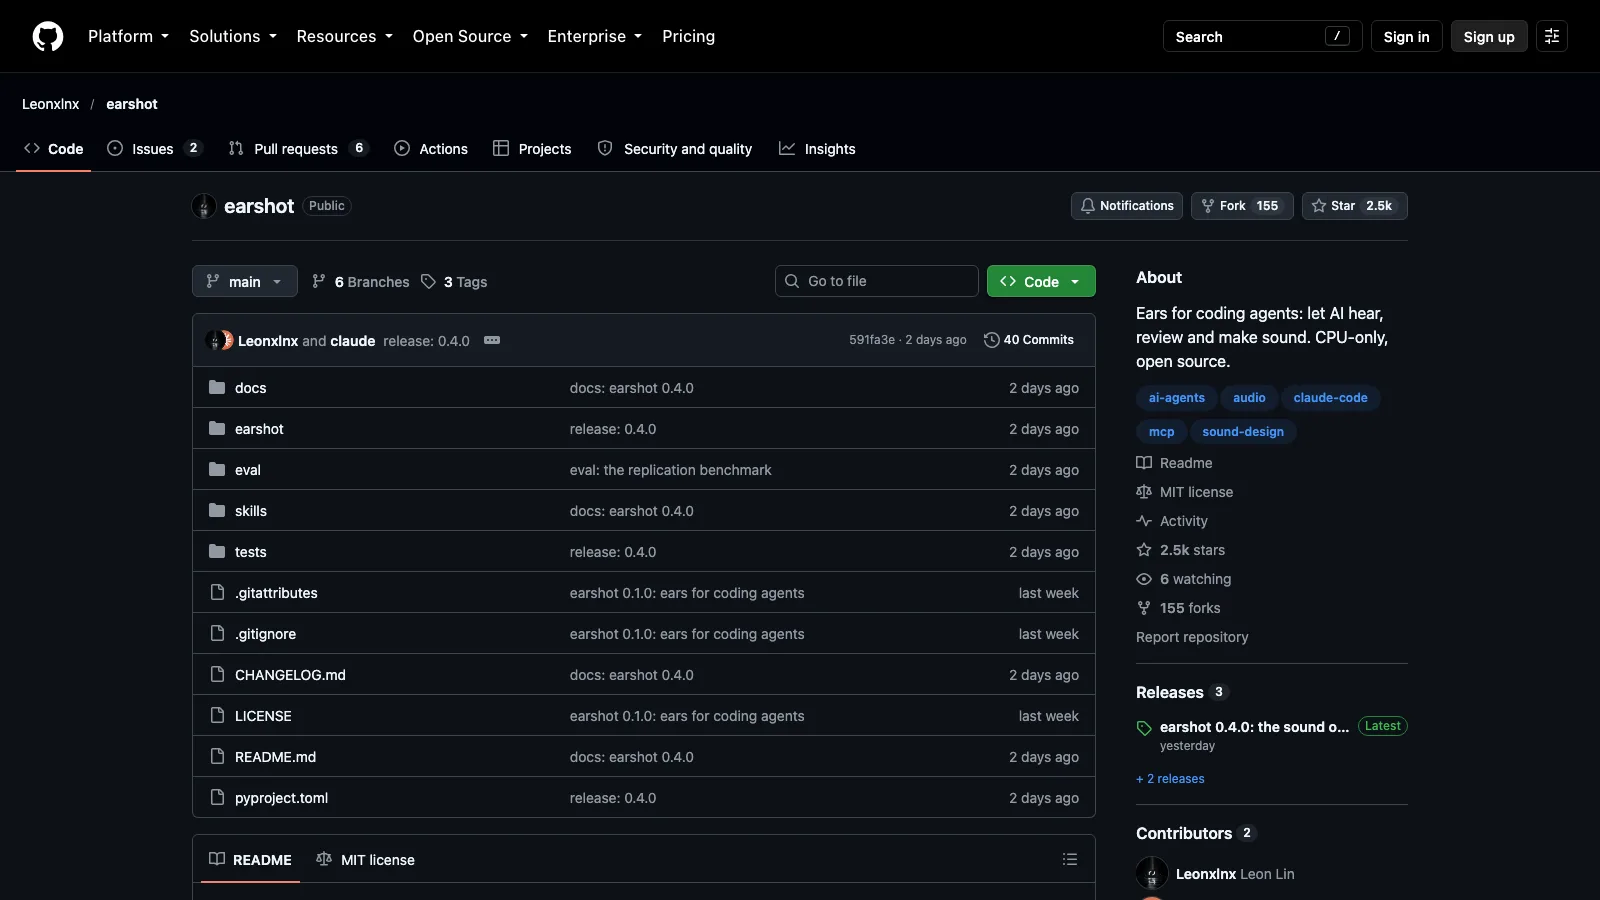This screenshot has height=900, width=1600.
Task: Fork the earshot repository
Action: (x=1242, y=206)
